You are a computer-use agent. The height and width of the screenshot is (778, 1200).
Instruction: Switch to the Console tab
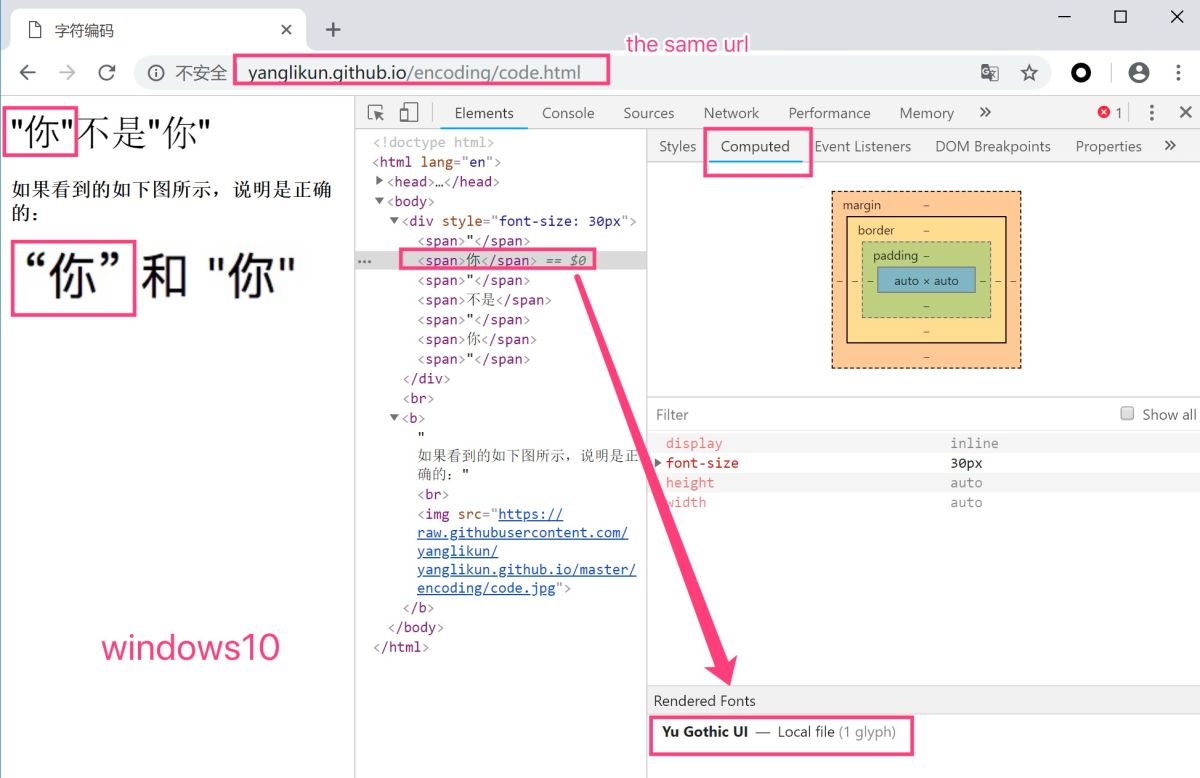click(568, 113)
